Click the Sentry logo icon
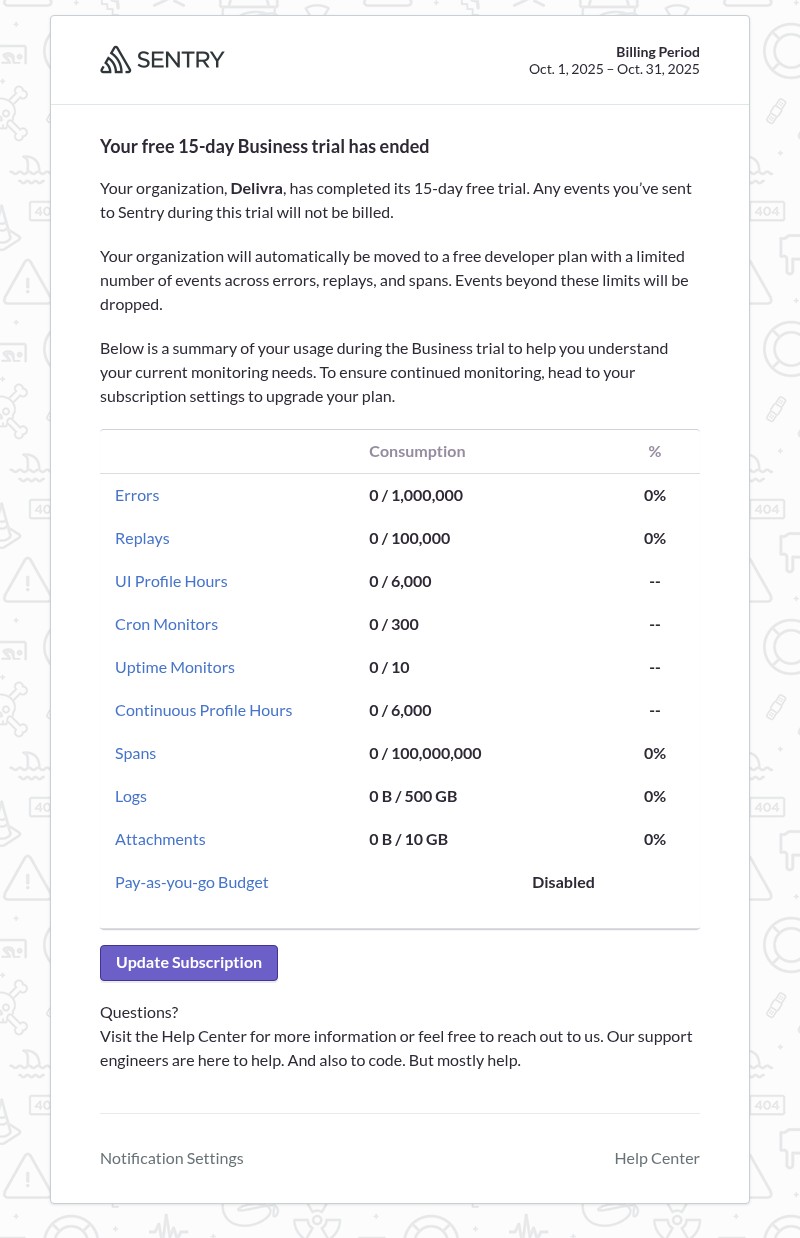Image resolution: width=800 pixels, height=1238 pixels. click(116, 60)
